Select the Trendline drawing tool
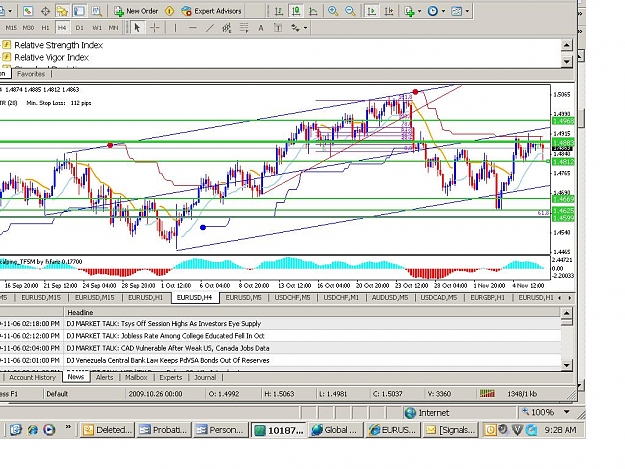The image size is (625, 469). pyautogui.click(x=210, y=27)
